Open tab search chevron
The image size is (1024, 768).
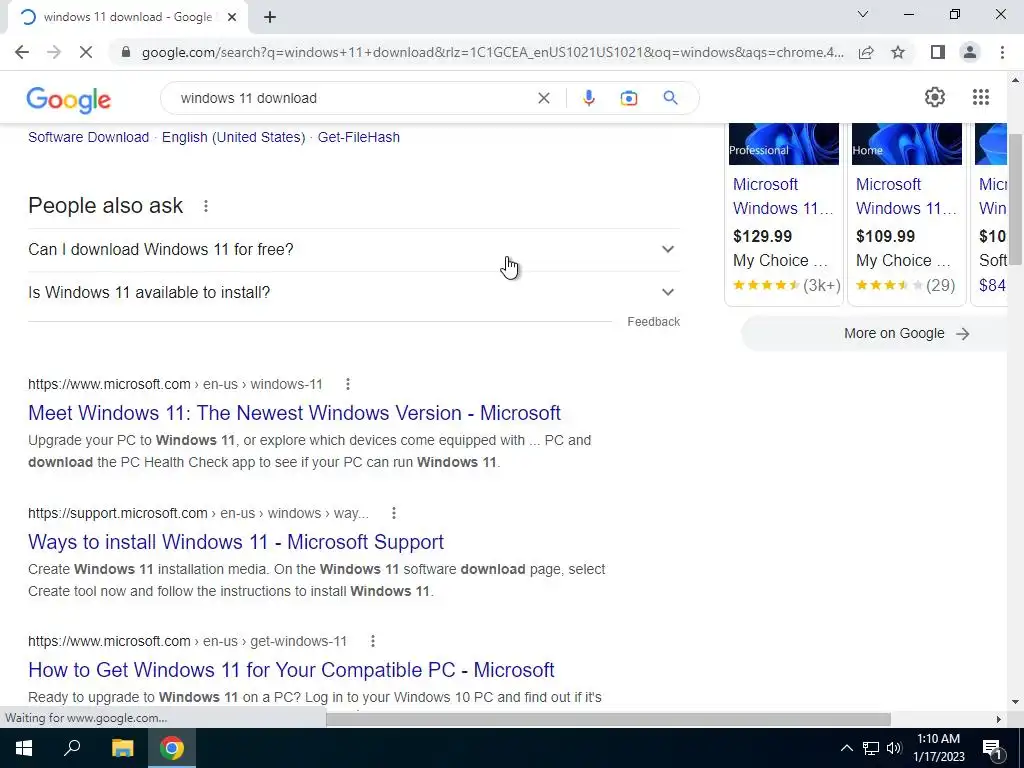point(863,14)
